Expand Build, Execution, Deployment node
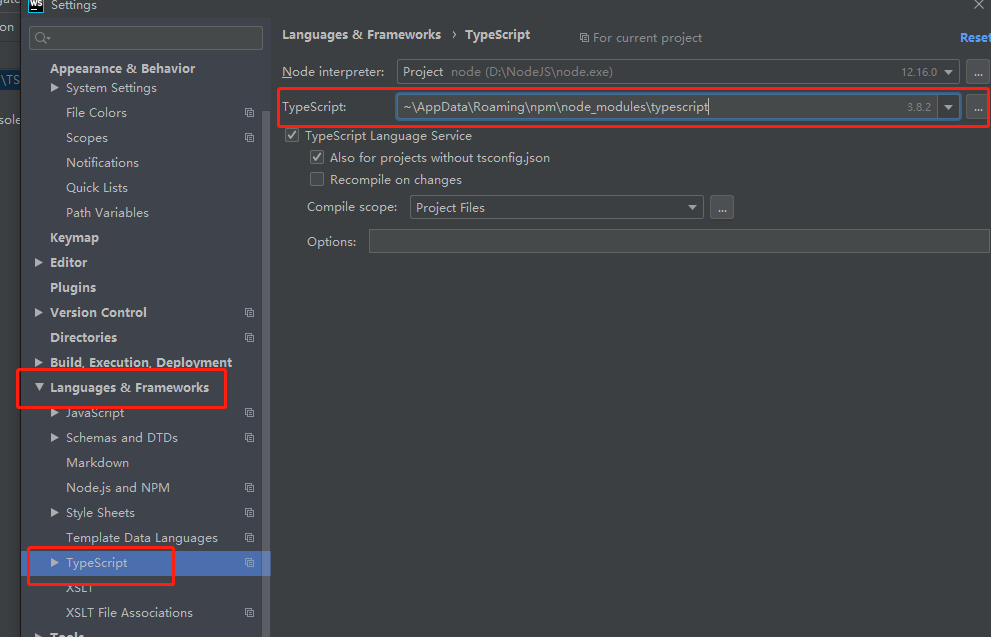Image resolution: width=991 pixels, height=637 pixels. 39,362
